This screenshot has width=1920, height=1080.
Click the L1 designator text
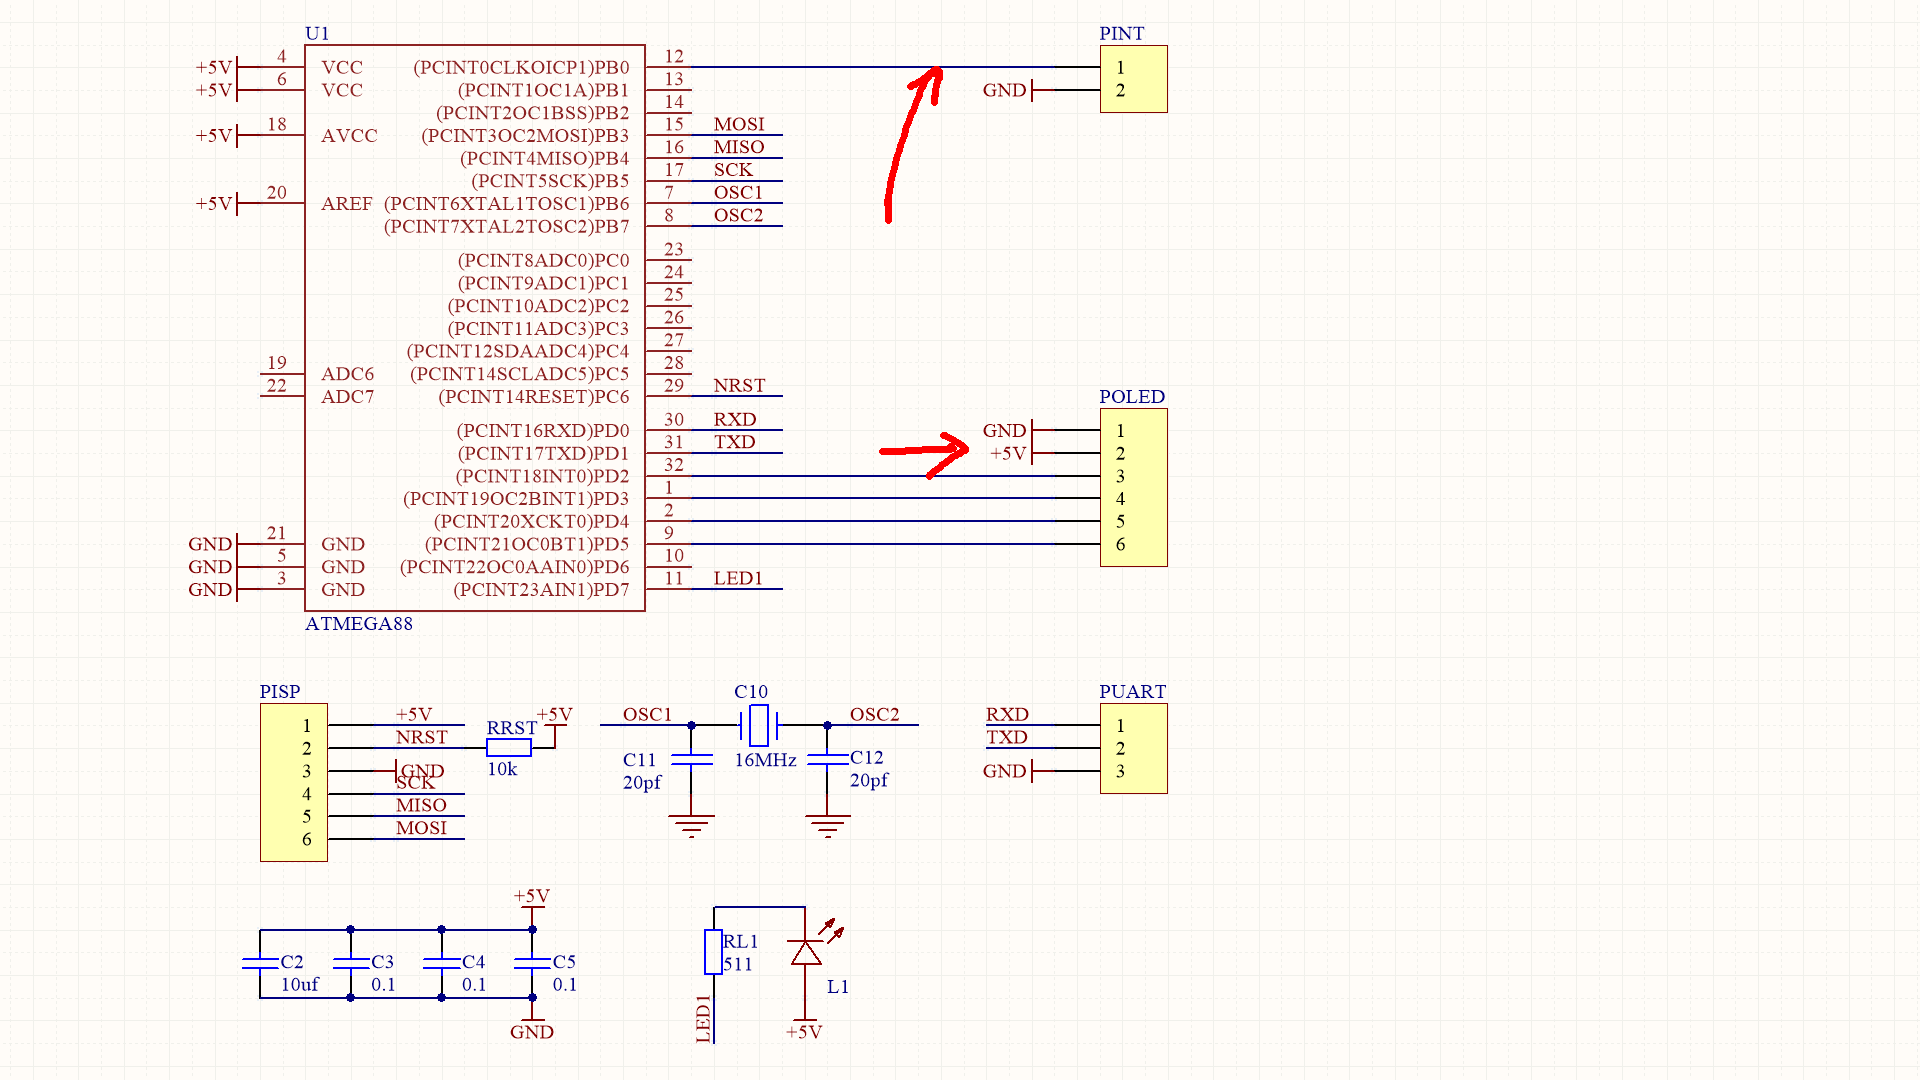838,987
